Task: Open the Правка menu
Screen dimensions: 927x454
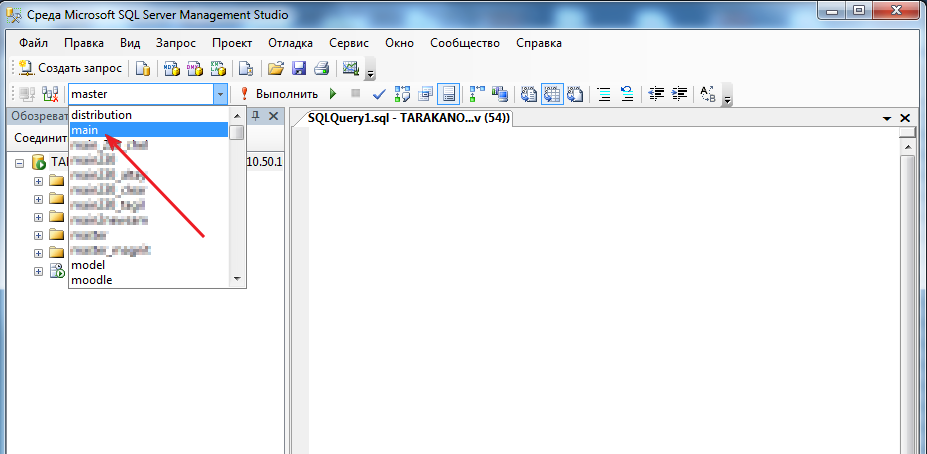Action: click(x=84, y=43)
